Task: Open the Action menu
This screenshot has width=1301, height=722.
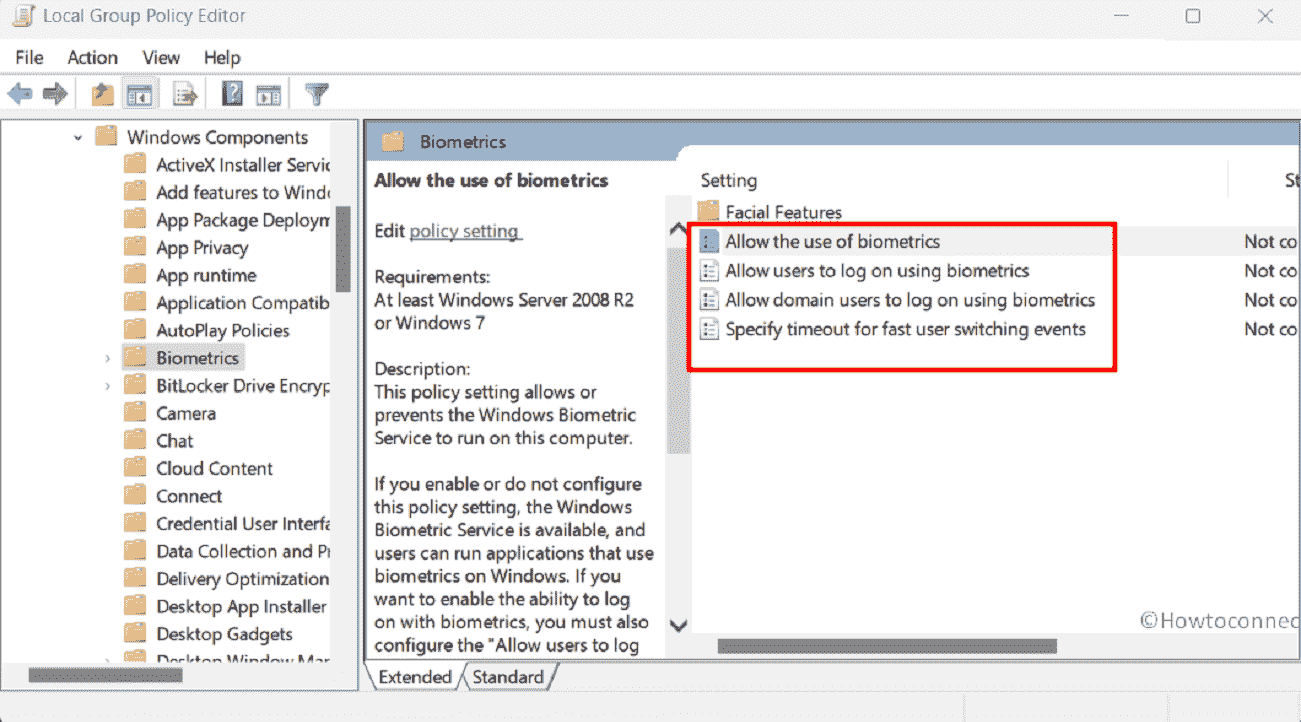Action: [x=92, y=57]
